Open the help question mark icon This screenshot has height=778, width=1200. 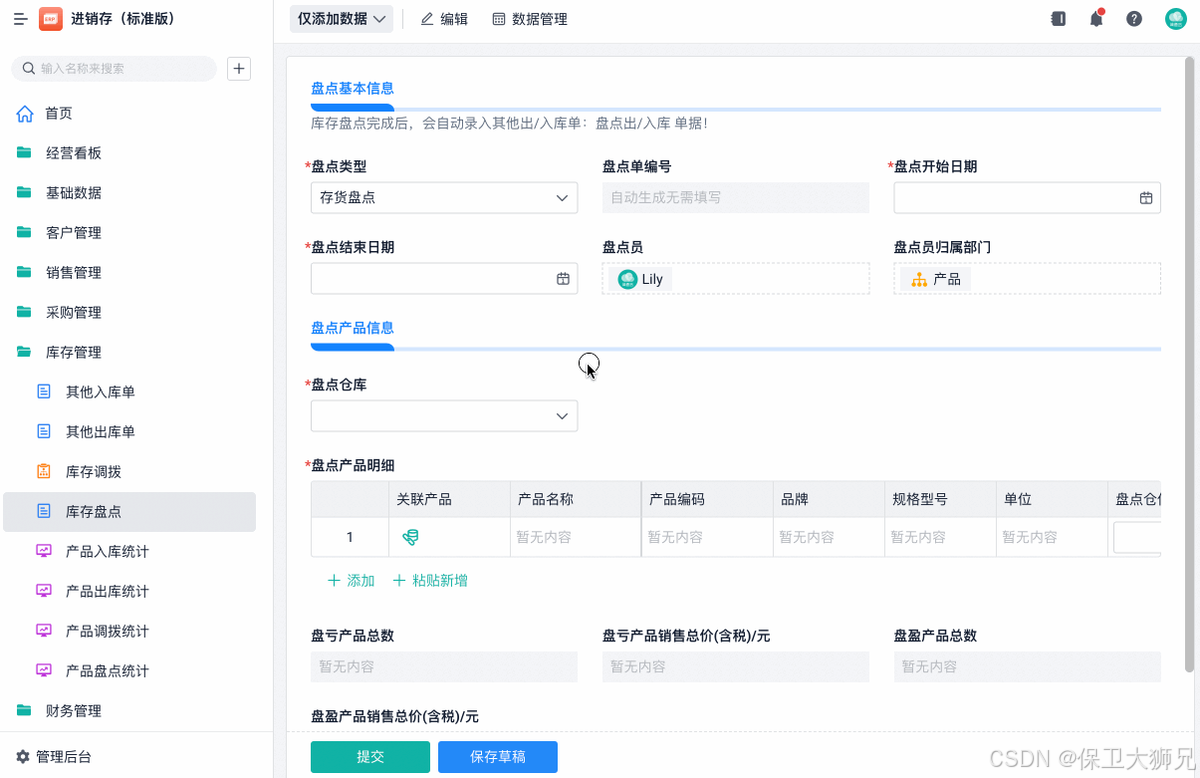tap(1134, 18)
